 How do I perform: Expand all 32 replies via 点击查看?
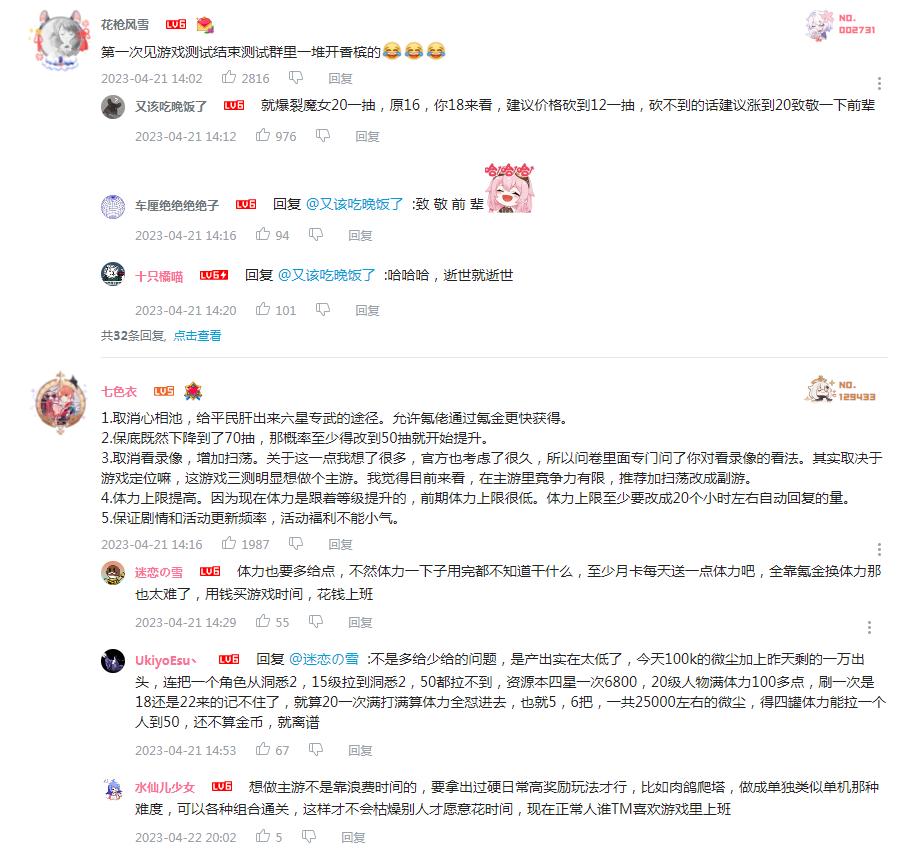(x=197, y=336)
